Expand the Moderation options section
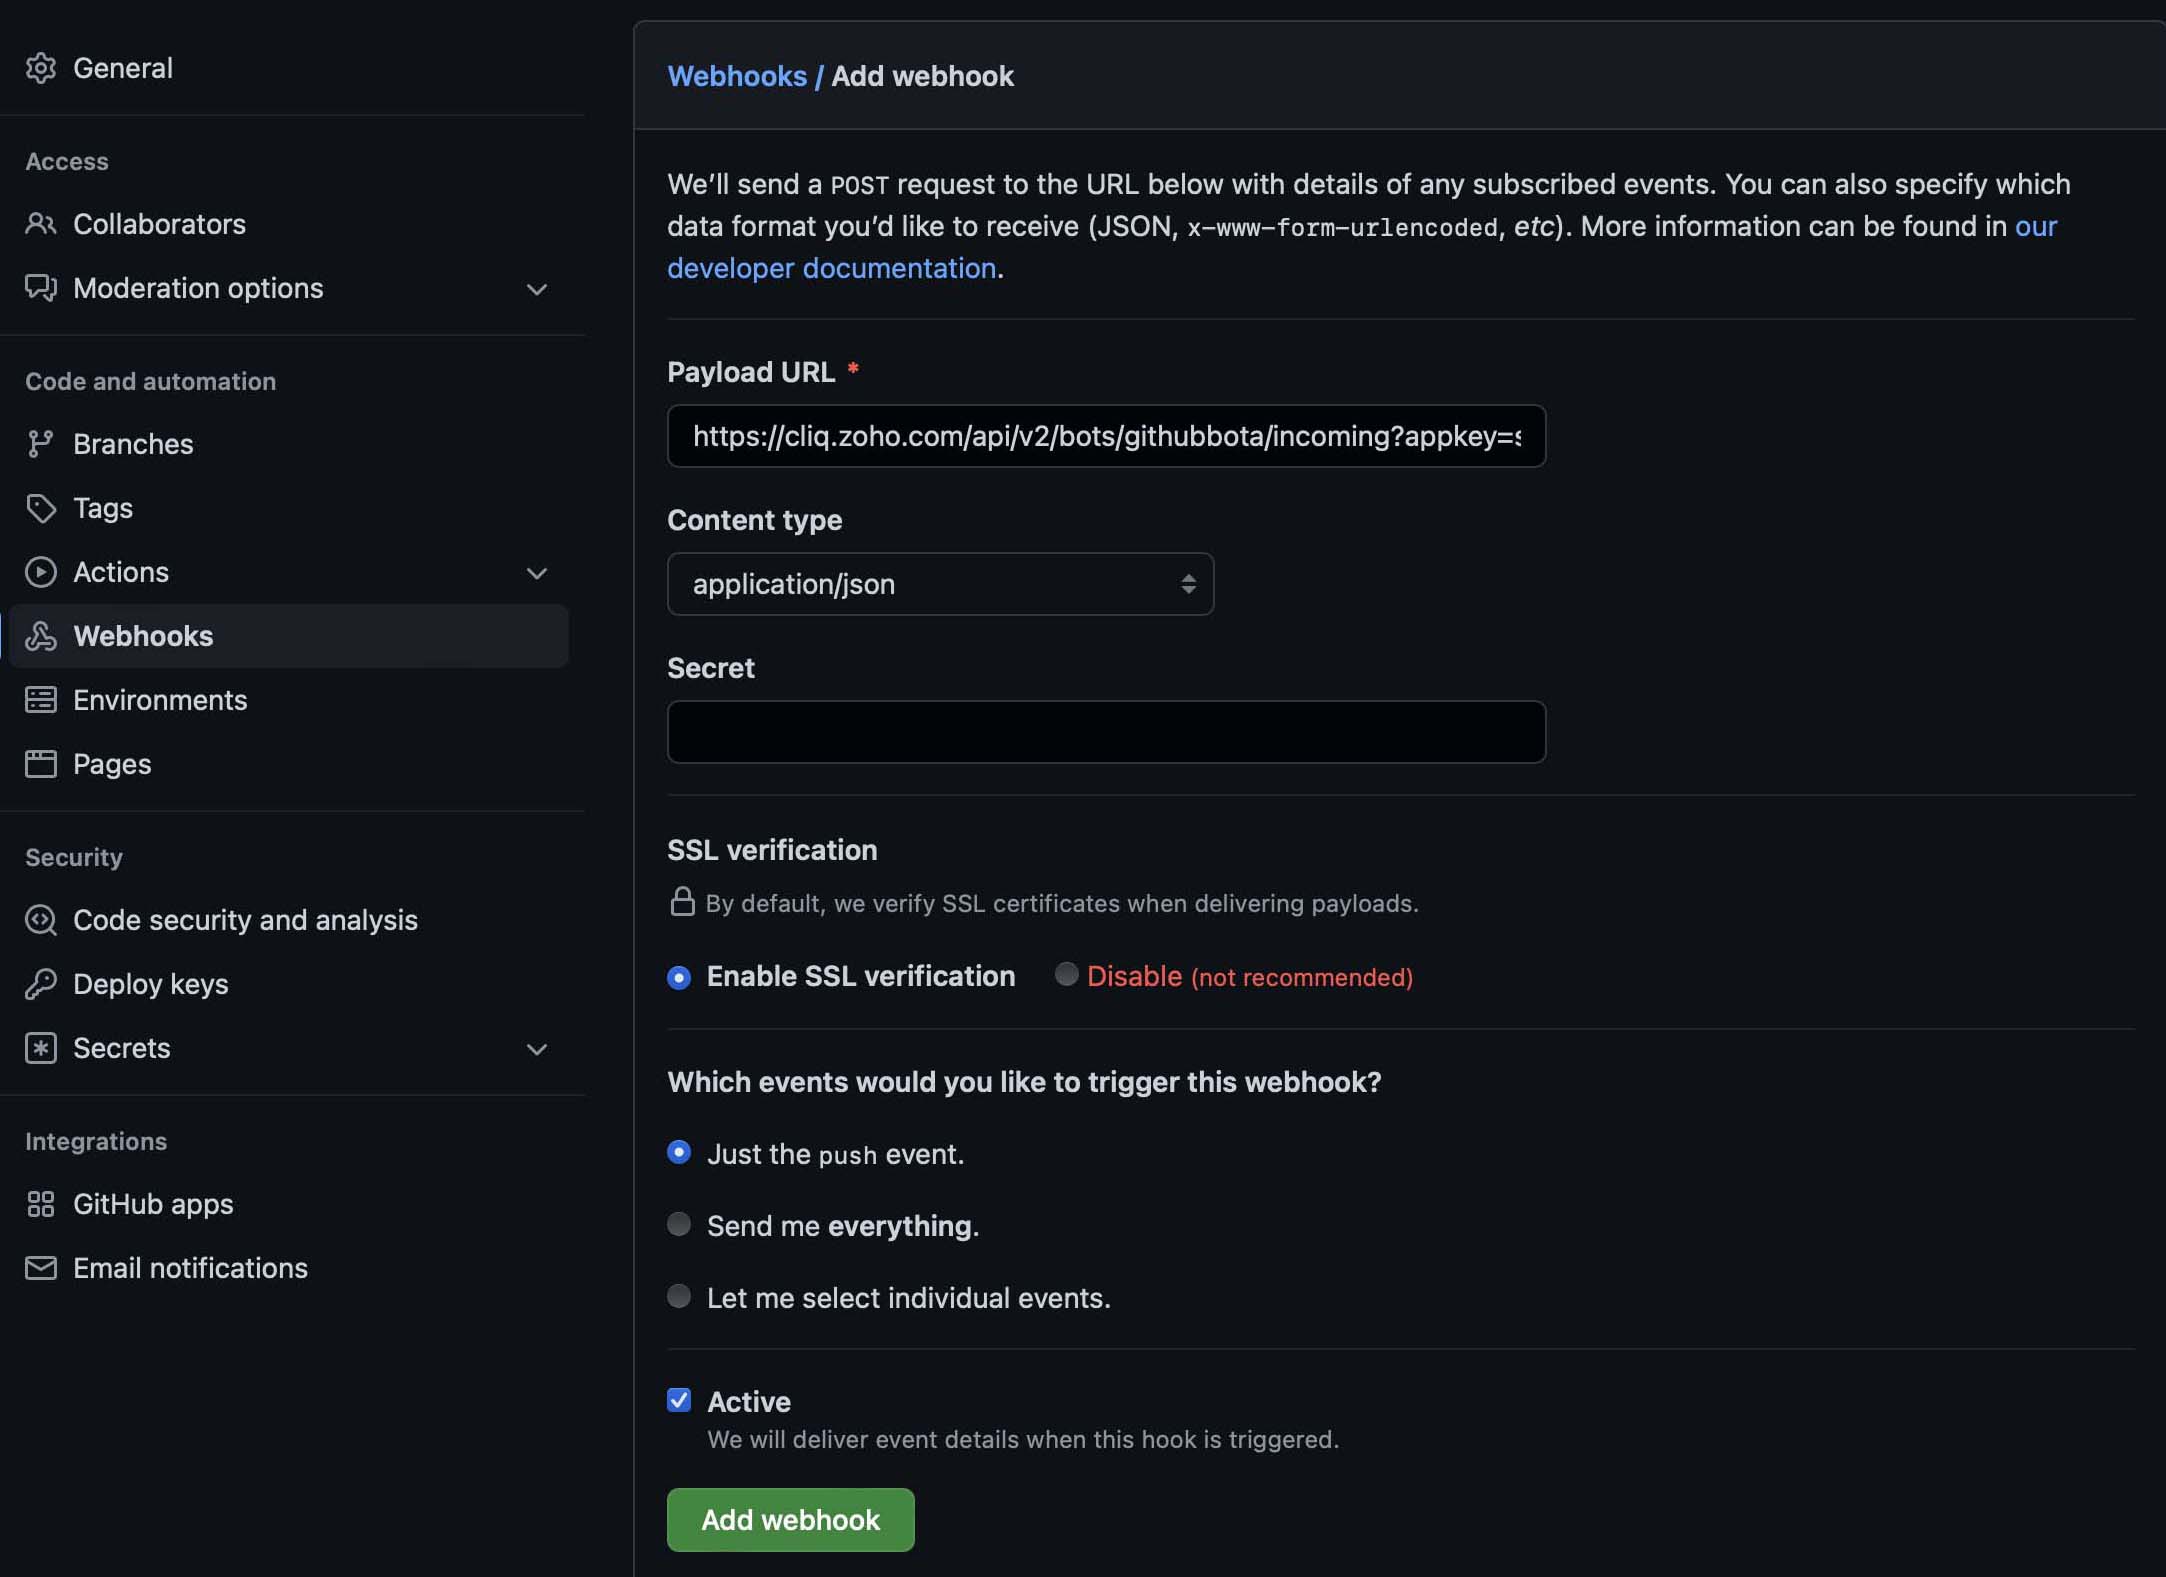This screenshot has width=2166, height=1577. click(537, 289)
